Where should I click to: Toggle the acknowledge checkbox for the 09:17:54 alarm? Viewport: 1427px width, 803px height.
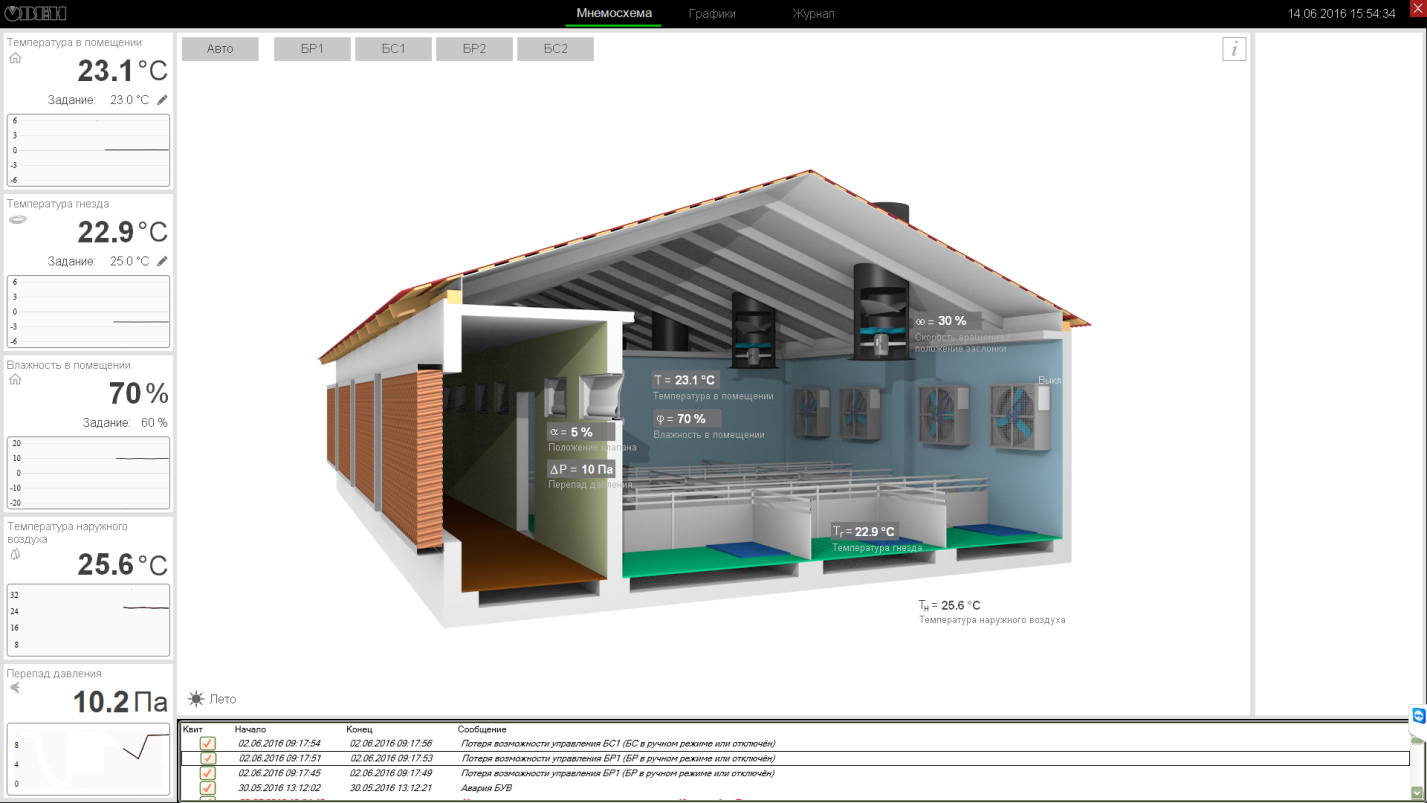[208, 743]
